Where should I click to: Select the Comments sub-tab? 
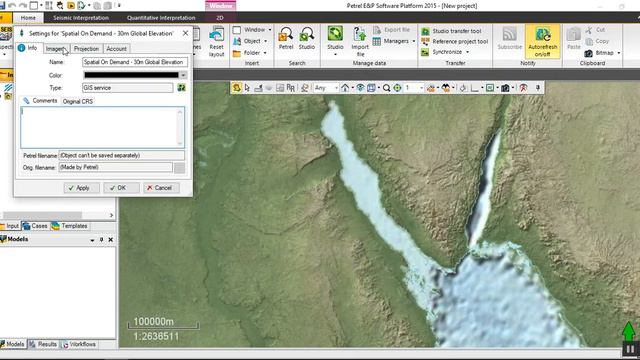coord(40,100)
